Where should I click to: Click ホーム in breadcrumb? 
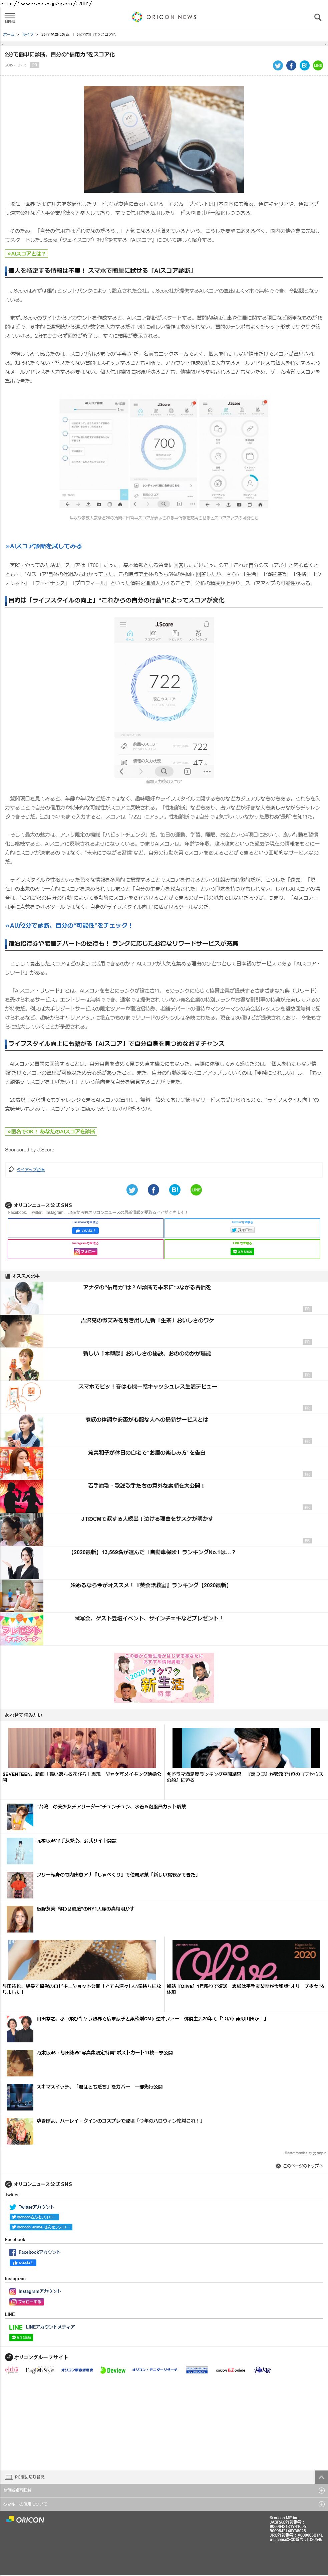click(8, 34)
